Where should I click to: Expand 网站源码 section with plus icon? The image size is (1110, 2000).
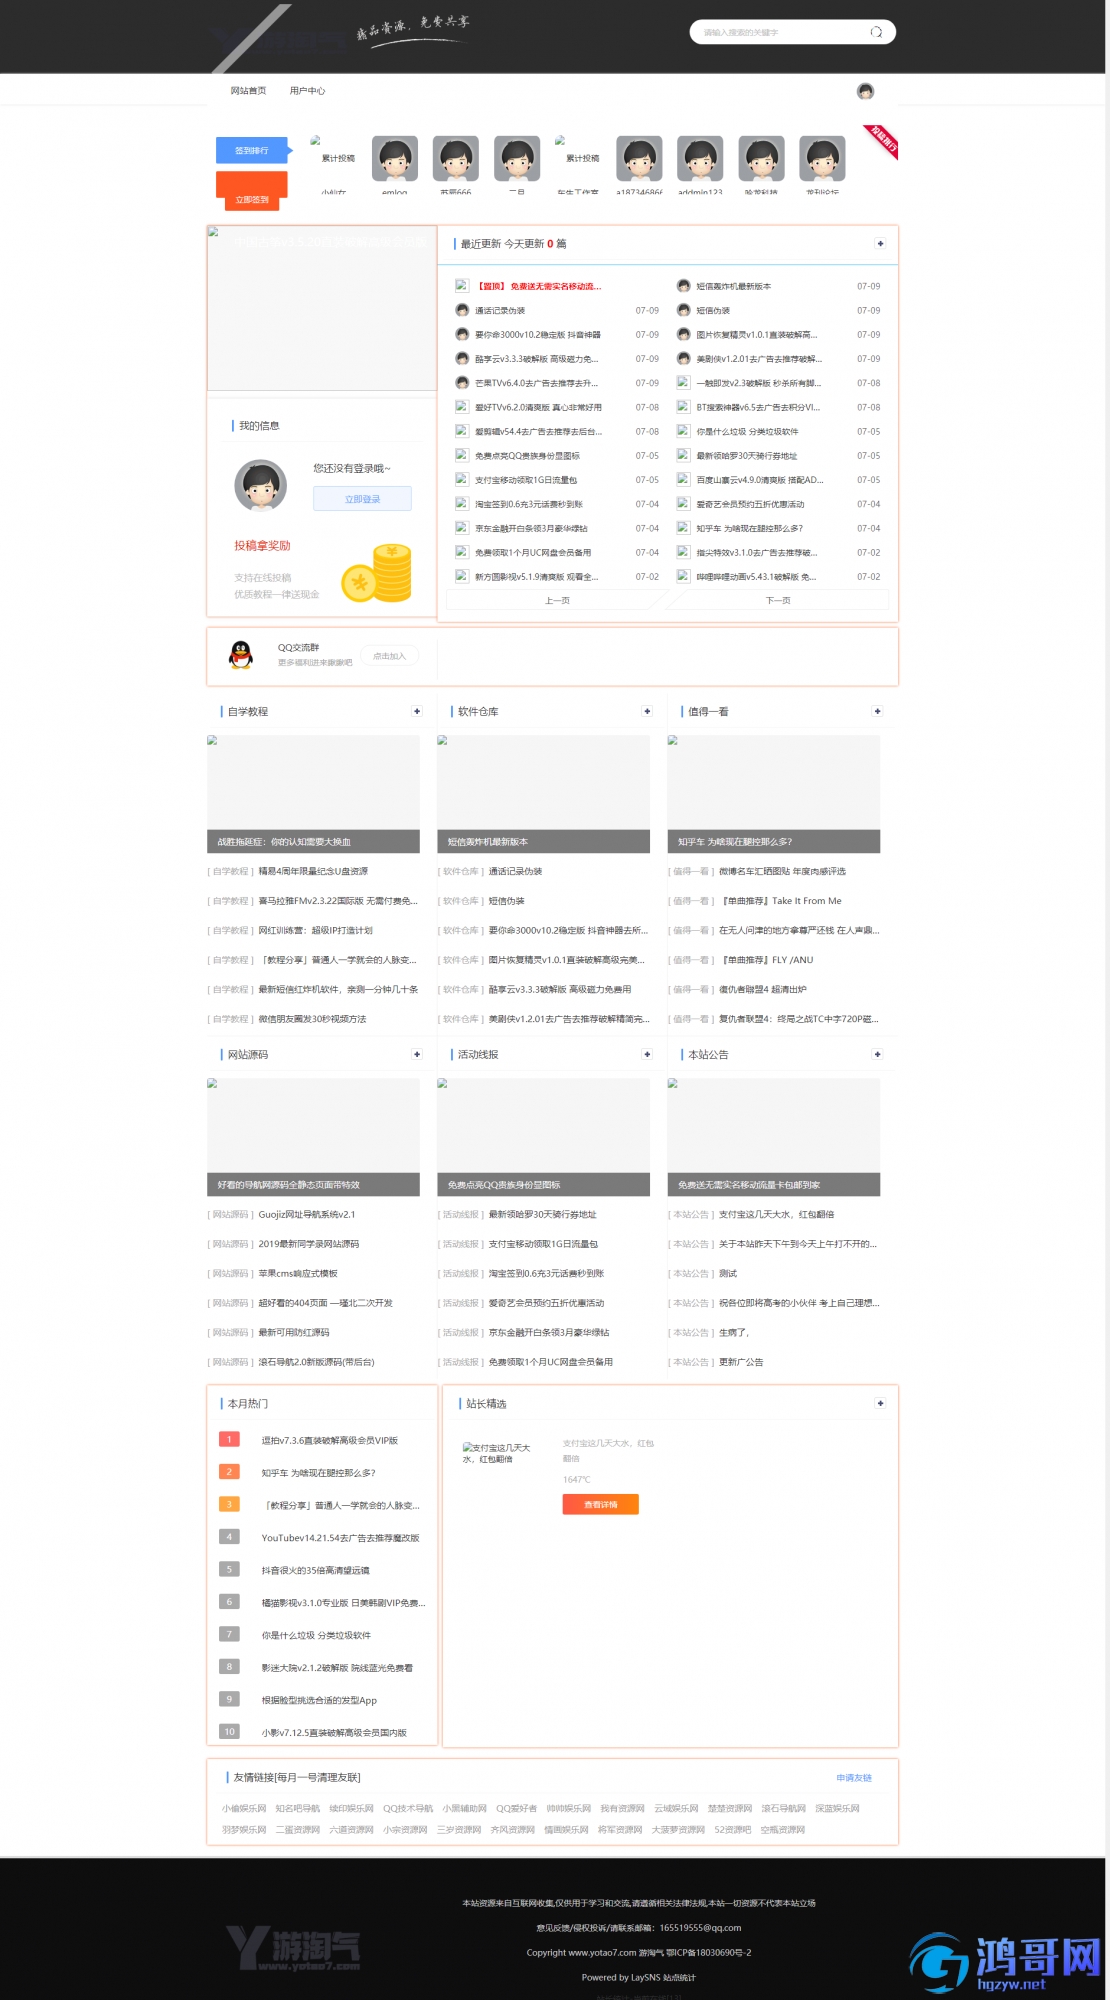(417, 1054)
